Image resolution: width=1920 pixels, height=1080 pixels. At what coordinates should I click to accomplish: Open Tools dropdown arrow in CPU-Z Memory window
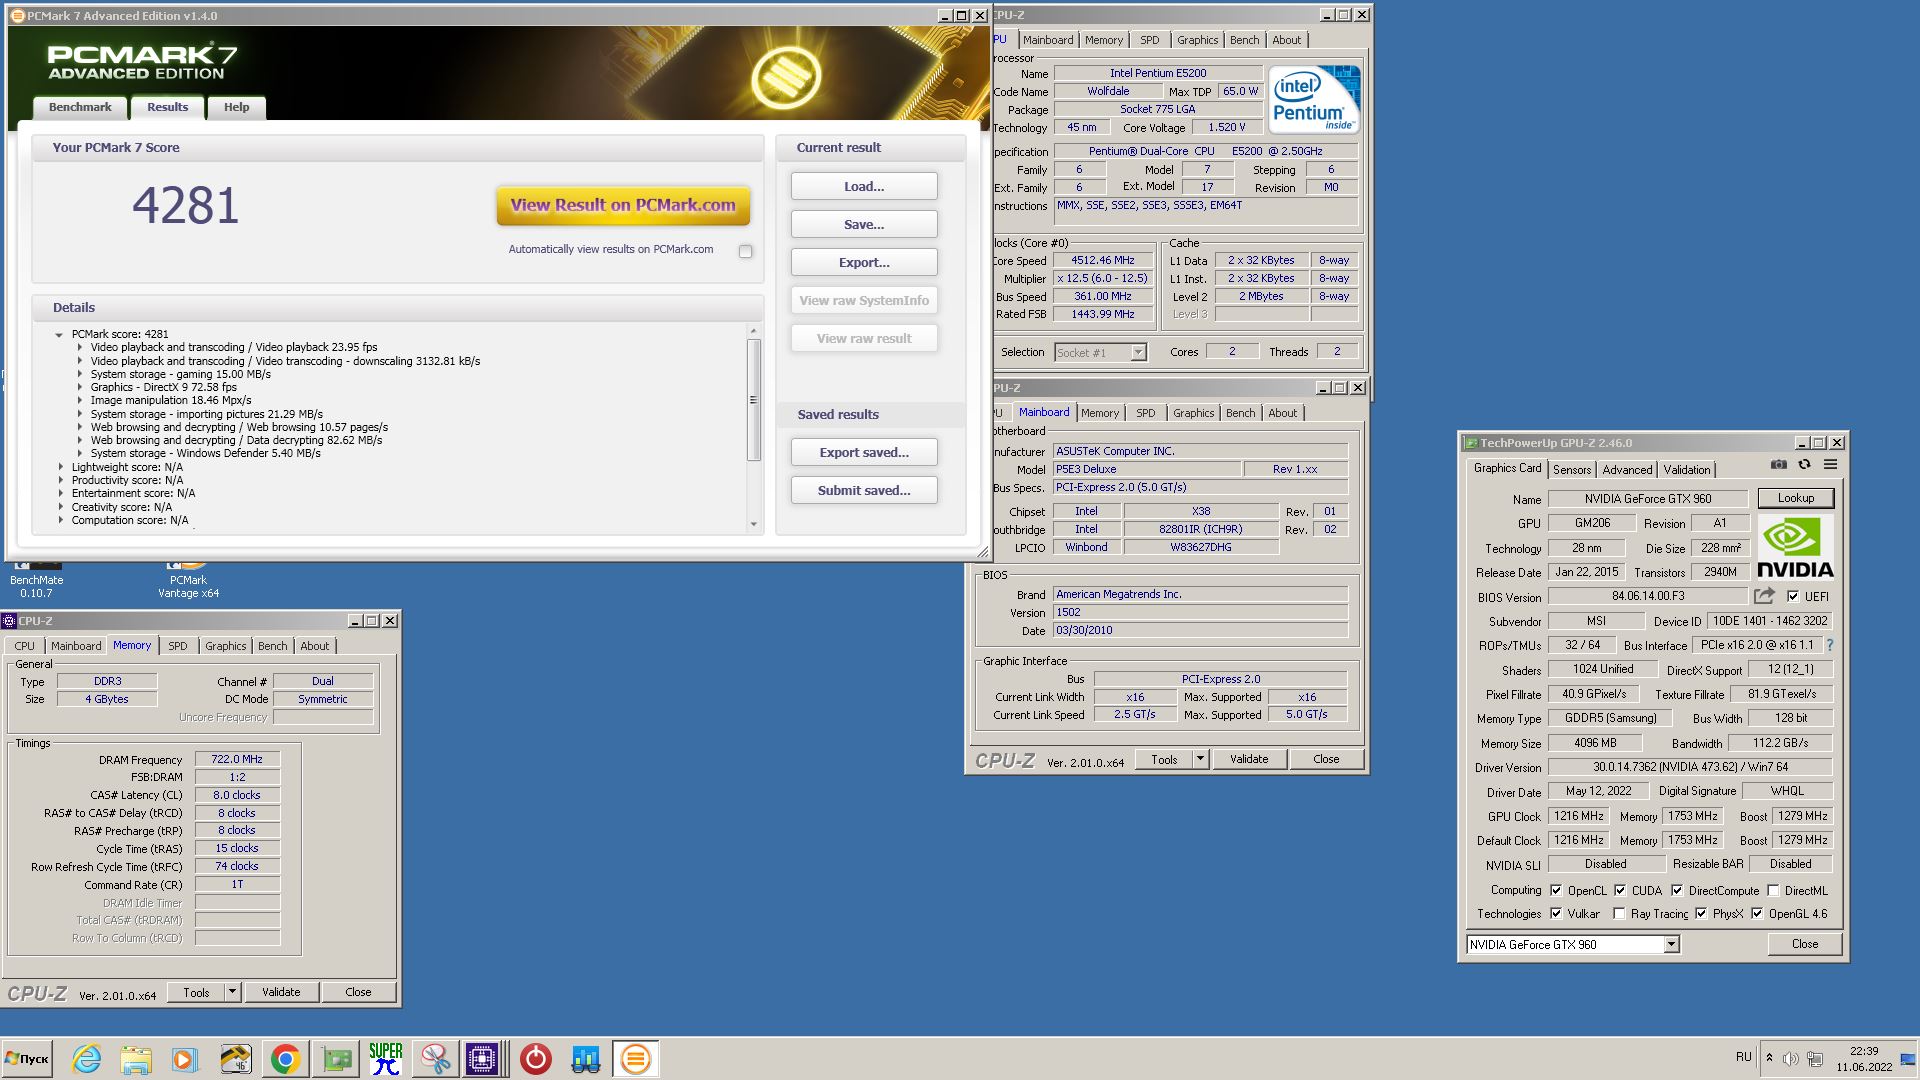pyautogui.click(x=232, y=992)
